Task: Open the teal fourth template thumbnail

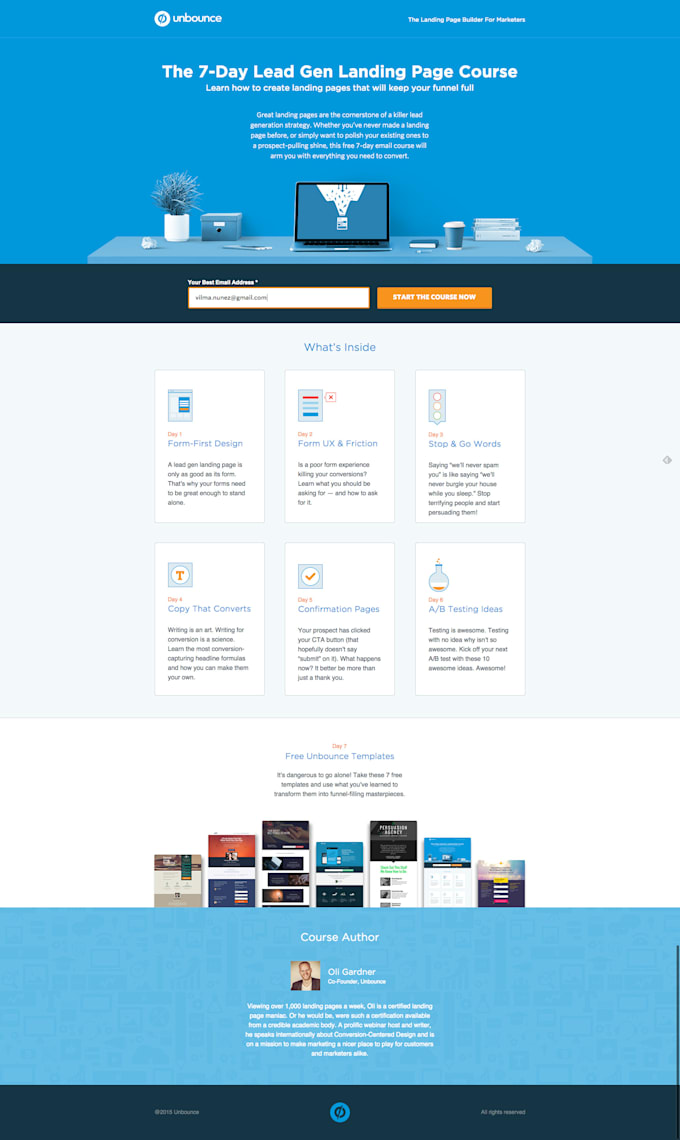Action: [x=340, y=875]
